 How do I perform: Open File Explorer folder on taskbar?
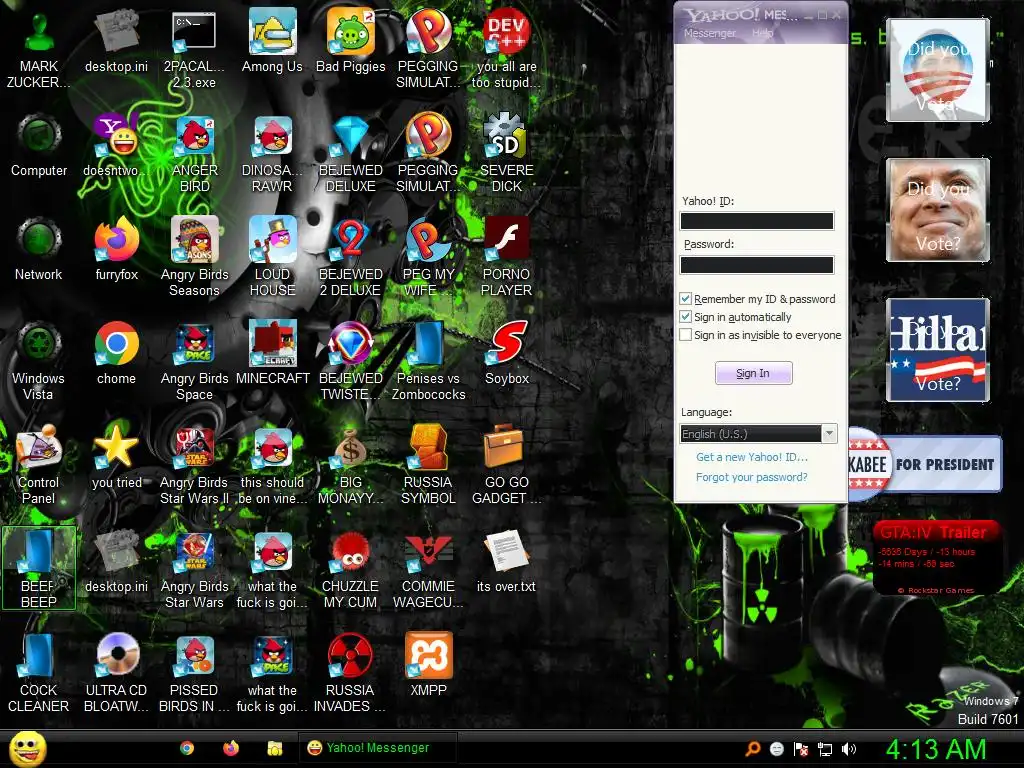pyautogui.click(x=275, y=748)
